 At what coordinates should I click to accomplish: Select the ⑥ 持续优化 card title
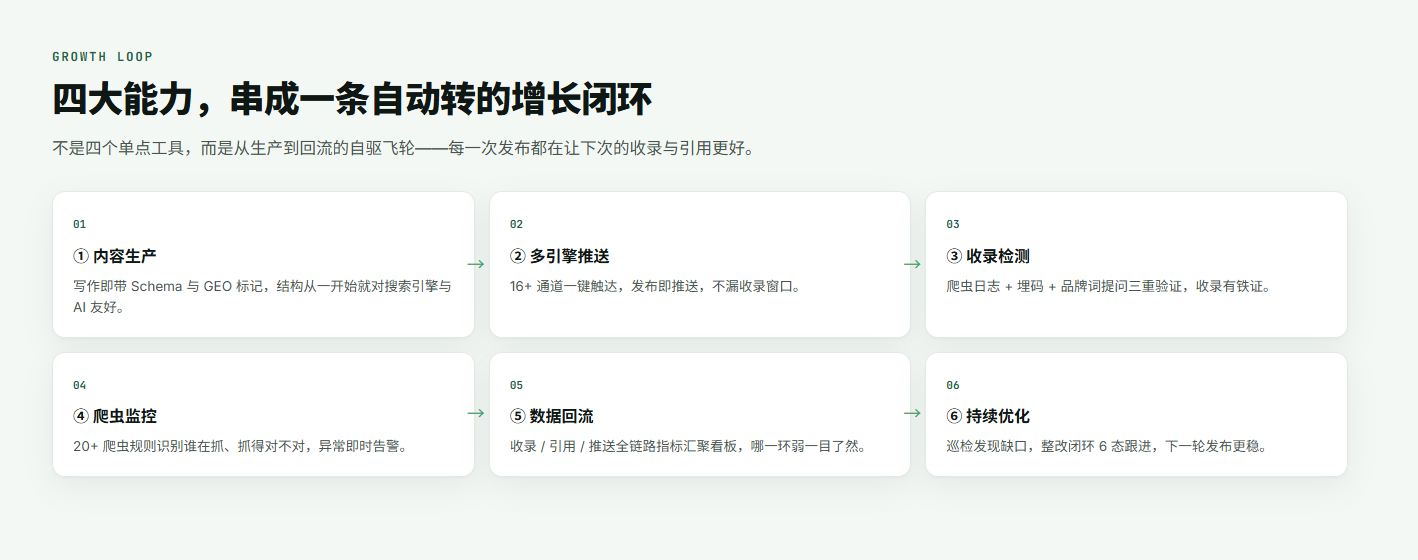pos(988,416)
